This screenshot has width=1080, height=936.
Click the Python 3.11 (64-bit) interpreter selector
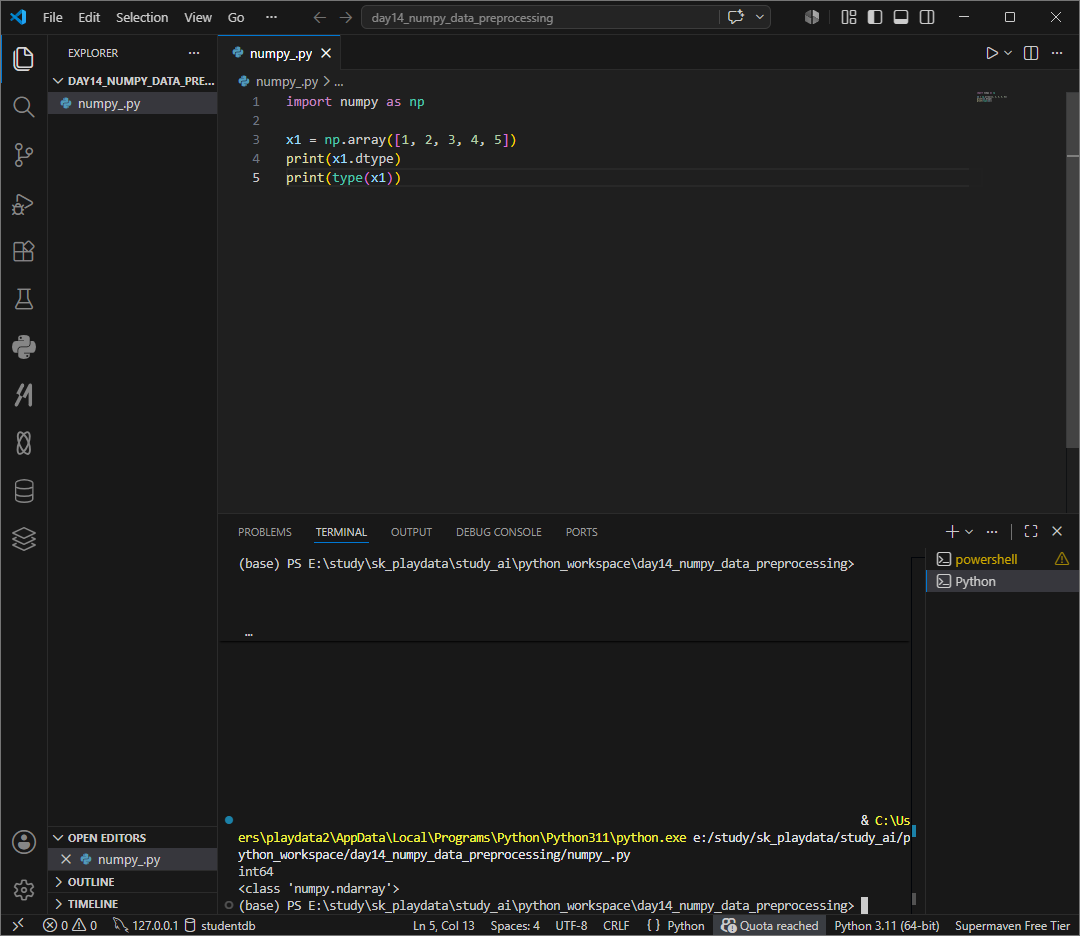pos(886,925)
